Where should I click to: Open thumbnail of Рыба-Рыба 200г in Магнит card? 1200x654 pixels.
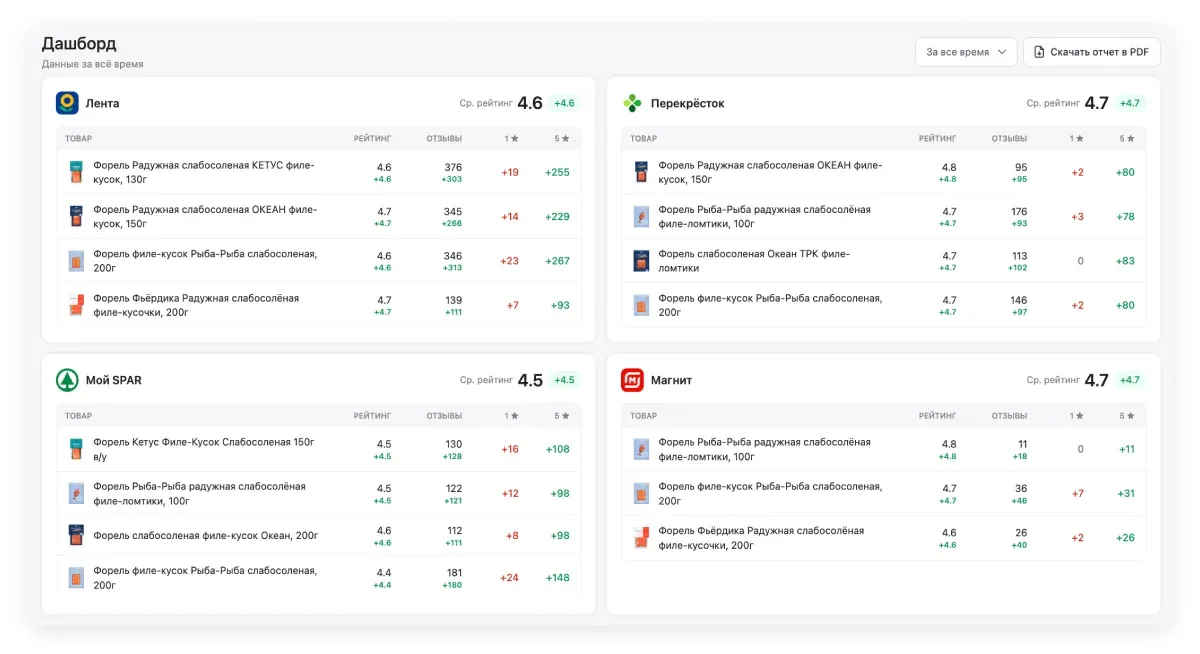[x=641, y=493]
